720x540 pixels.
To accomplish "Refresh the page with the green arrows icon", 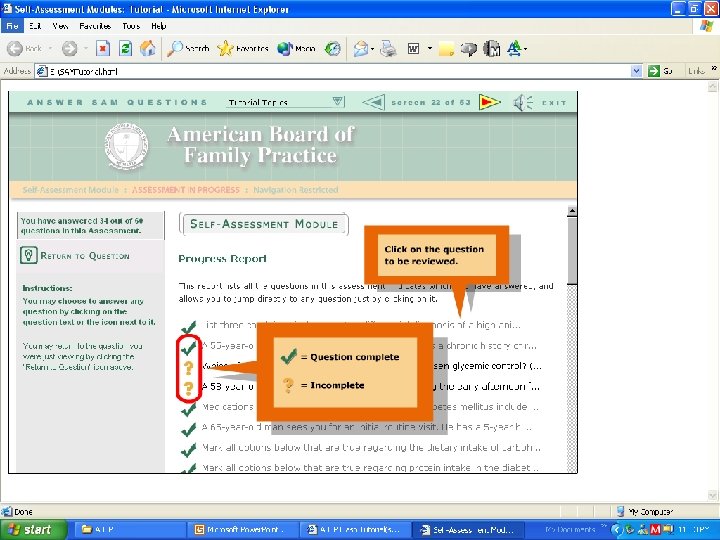I will click(125, 48).
